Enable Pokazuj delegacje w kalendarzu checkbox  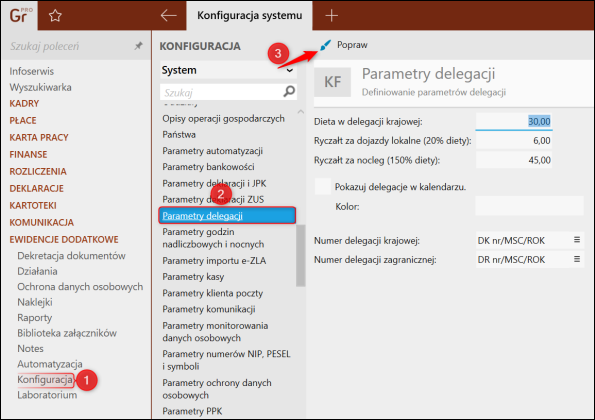coord(323,187)
